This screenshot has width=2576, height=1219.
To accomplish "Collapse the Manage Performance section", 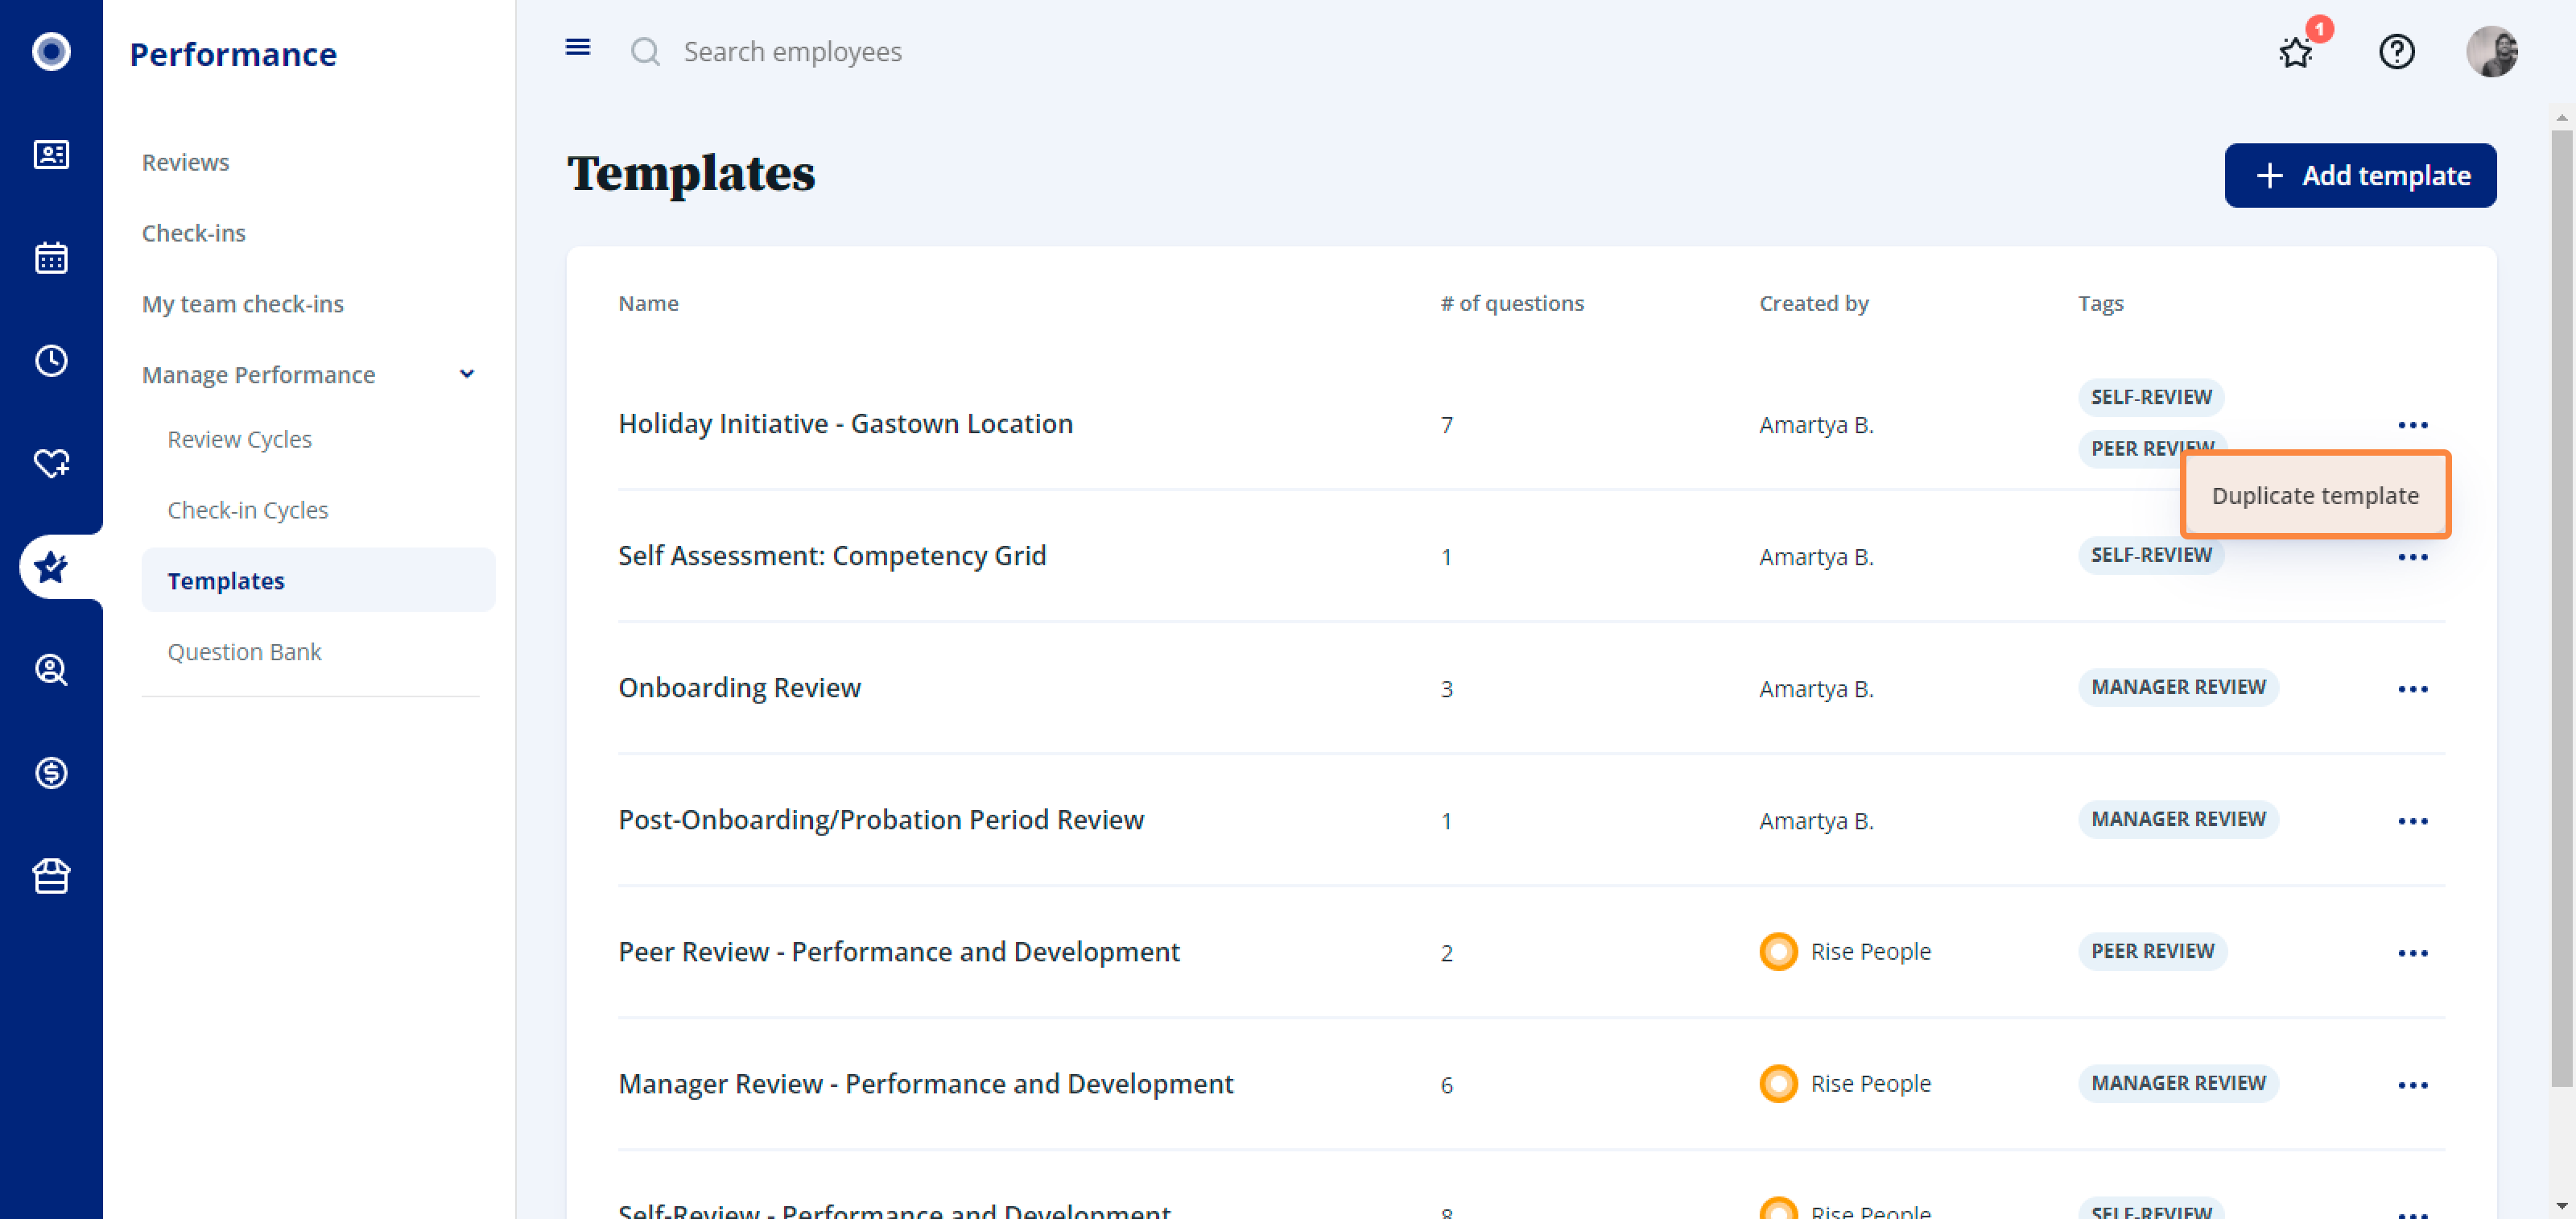I will [x=466, y=373].
